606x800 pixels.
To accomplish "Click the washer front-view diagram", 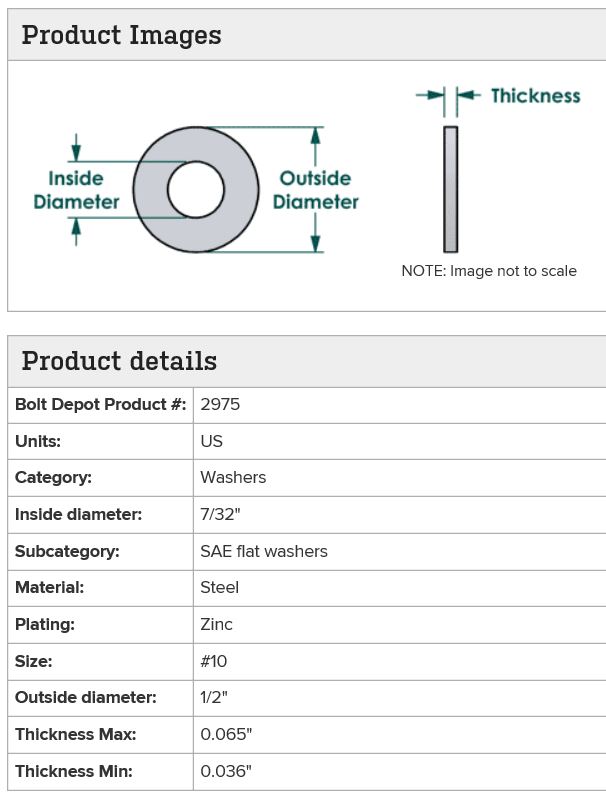I will tap(196, 189).
